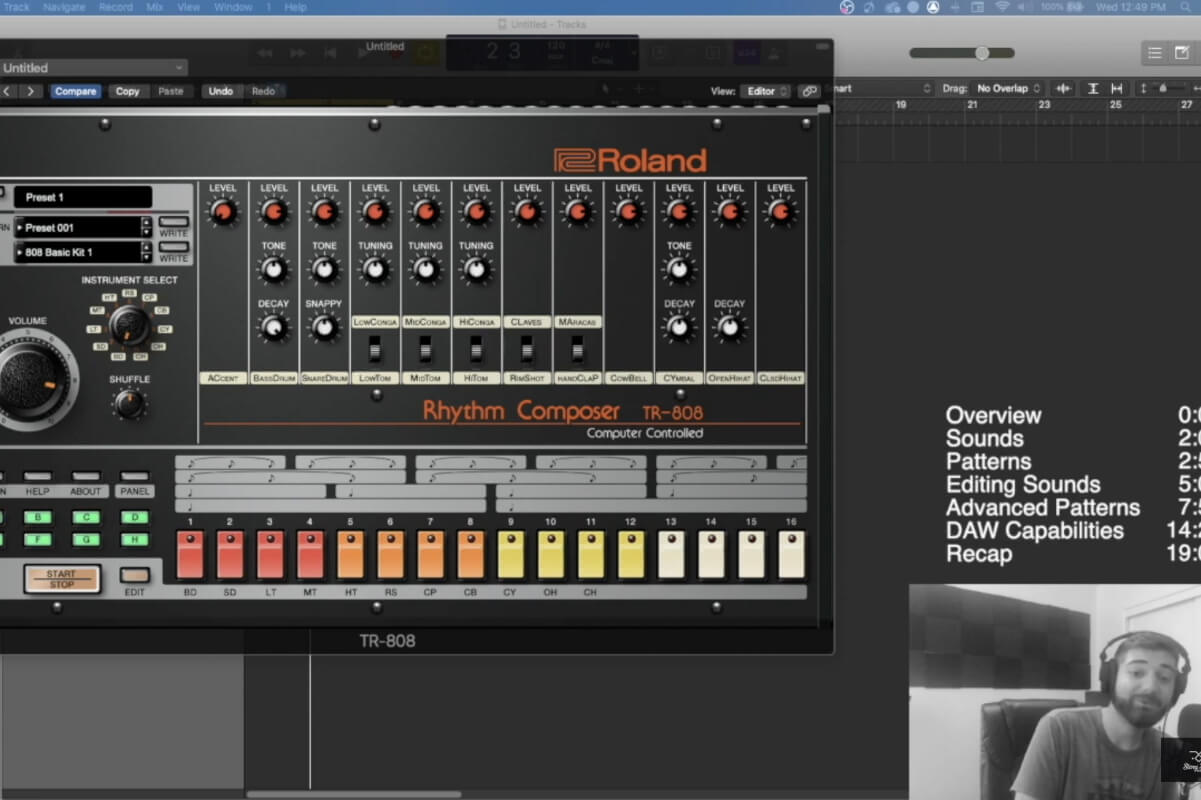Image resolution: width=1201 pixels, height=800 pixels.
Task: Click the Copy button
Action: point(127,91)
